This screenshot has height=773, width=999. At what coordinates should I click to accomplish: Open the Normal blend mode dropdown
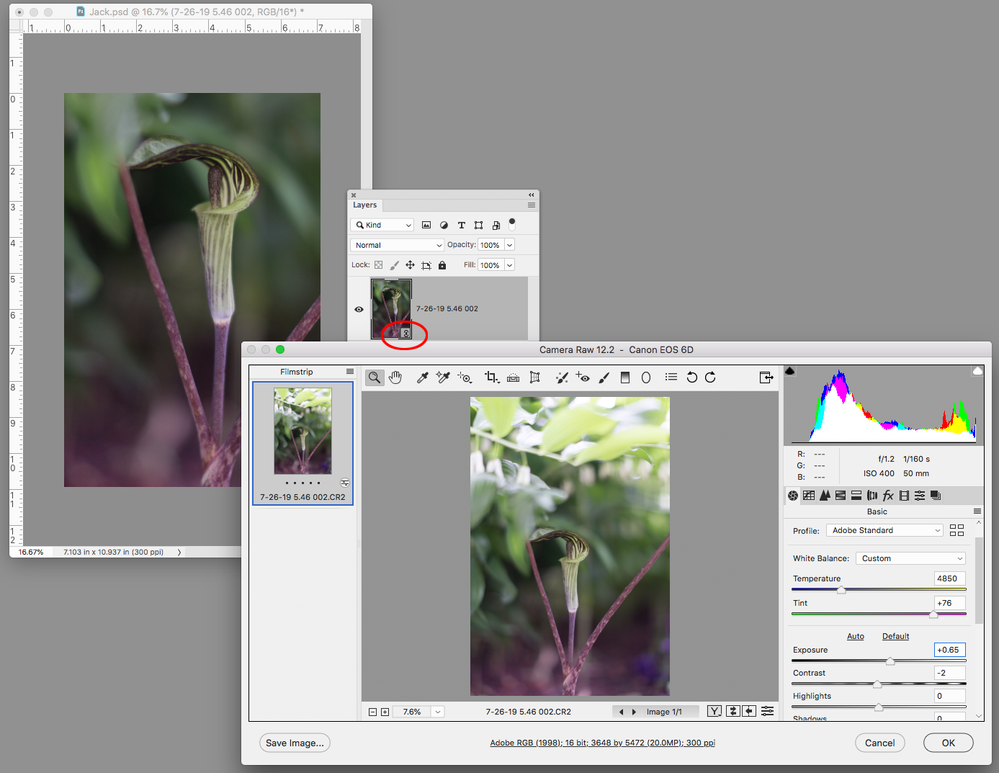397,245
